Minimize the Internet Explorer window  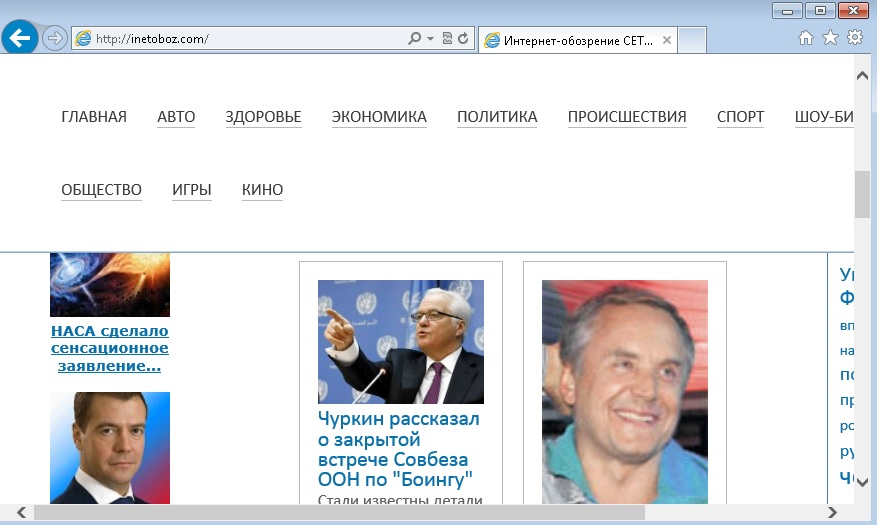coord(788,11)
